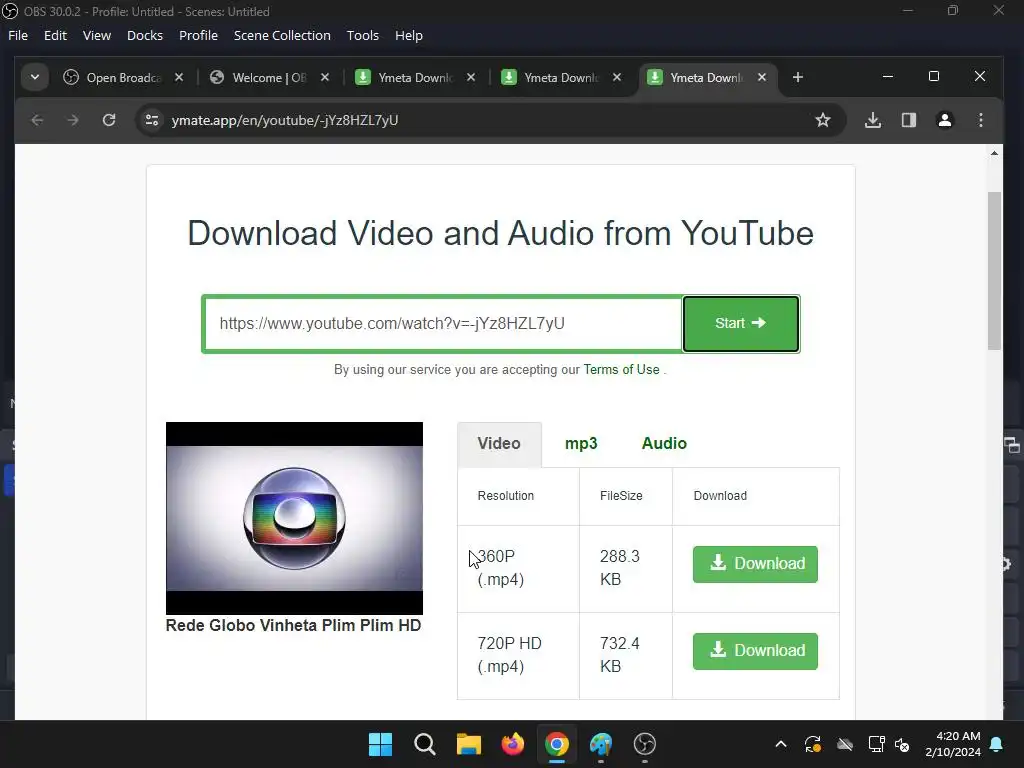The width and height of the screenshot is (1024, 768).
Task: Click the OneDrive cloud tray icon
Action: point(845,744)
